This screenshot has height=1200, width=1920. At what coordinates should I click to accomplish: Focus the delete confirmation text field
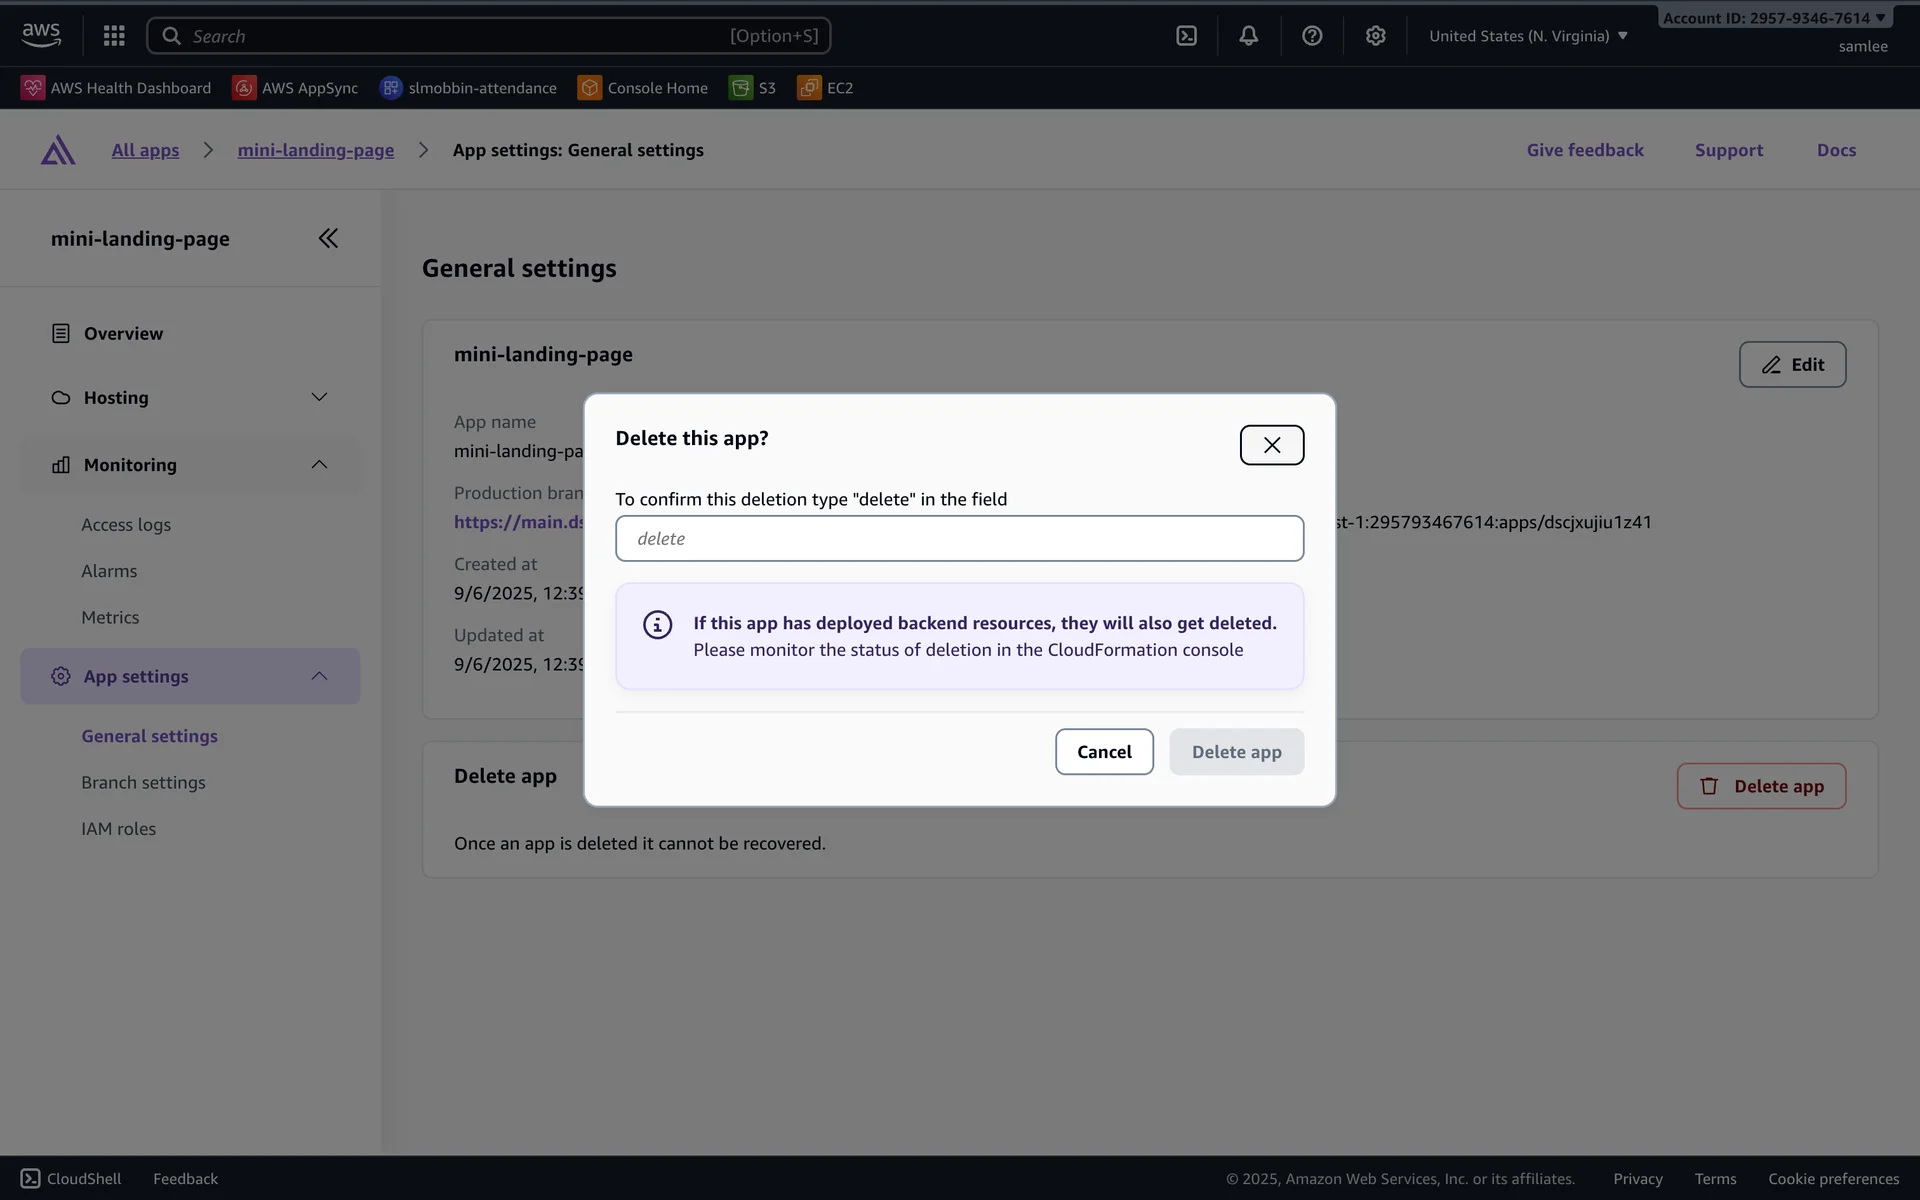click(x=958, y=538)
